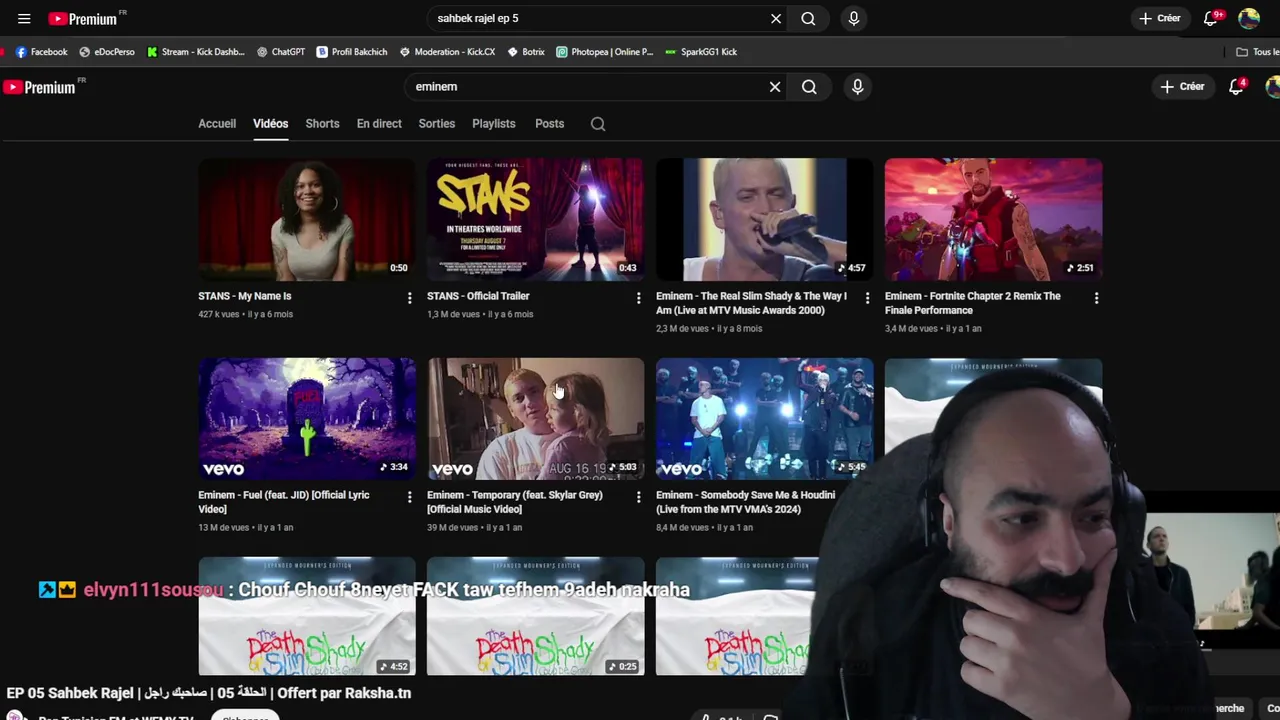Click 'EP 05 Sahbek Rajel' video title
Viewport: 1280px width, 720px height.
[209, 693]
